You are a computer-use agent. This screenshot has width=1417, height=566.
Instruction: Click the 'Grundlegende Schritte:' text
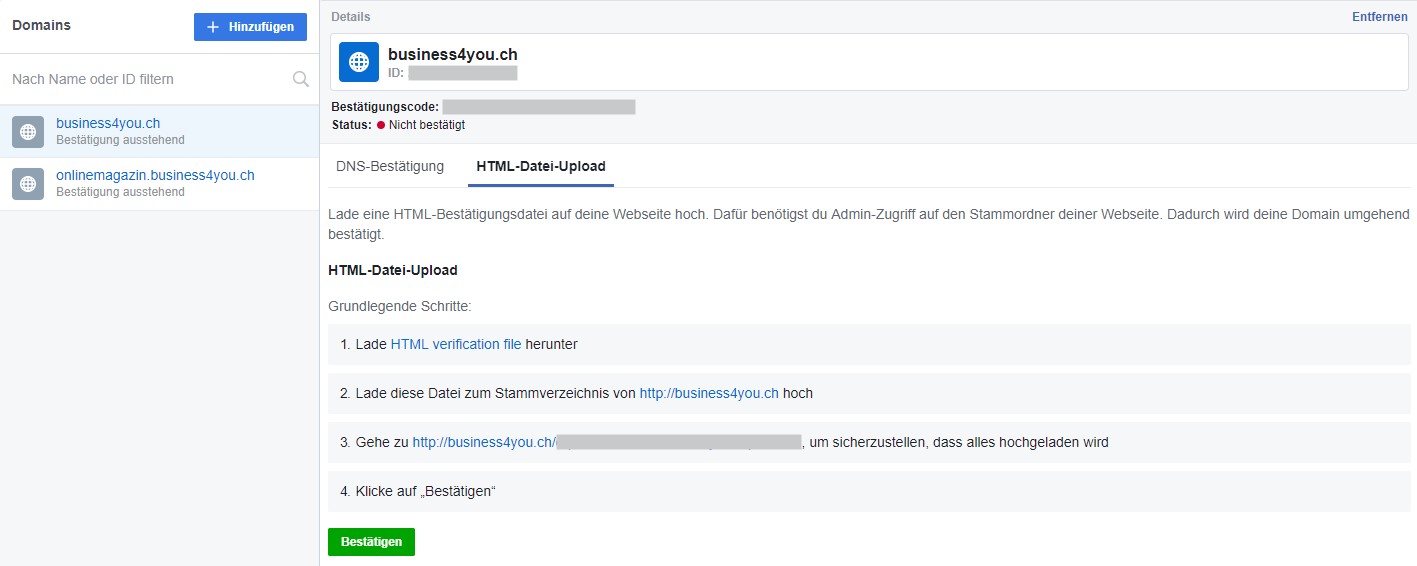tap(400, 306)
